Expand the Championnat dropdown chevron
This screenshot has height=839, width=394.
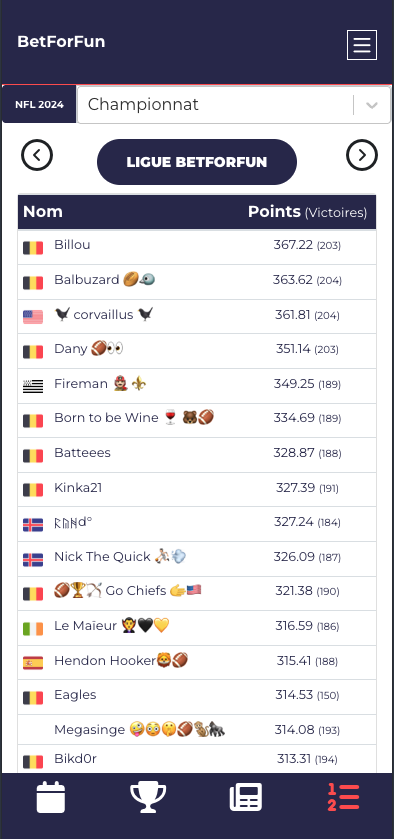tap(372, 105)
